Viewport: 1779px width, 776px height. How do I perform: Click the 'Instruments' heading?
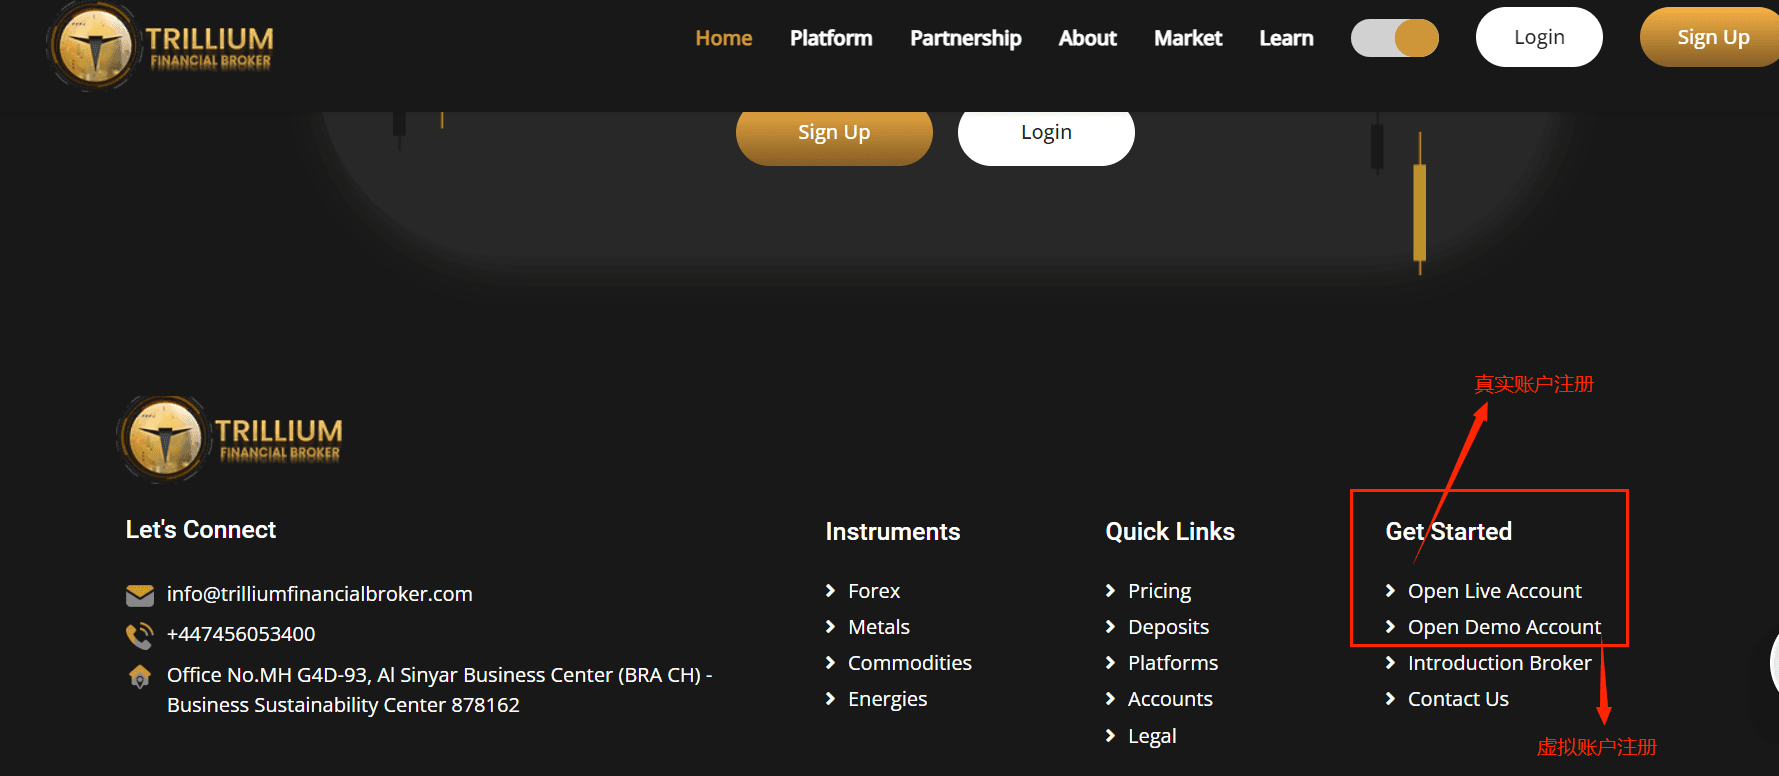click(893, 532)
